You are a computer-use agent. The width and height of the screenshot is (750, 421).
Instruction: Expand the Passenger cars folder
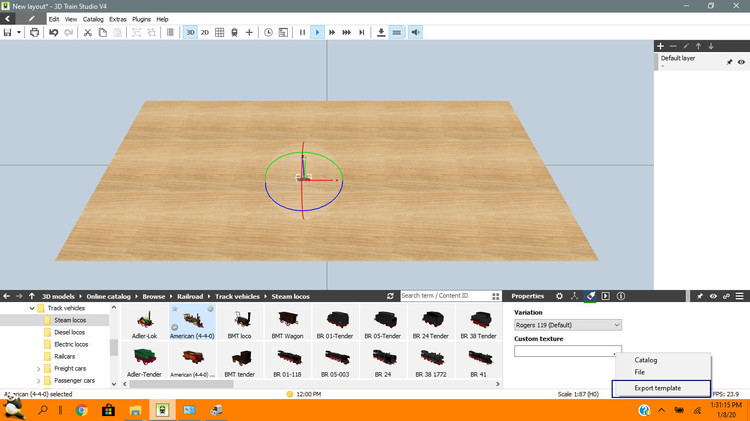click(39, 381)
